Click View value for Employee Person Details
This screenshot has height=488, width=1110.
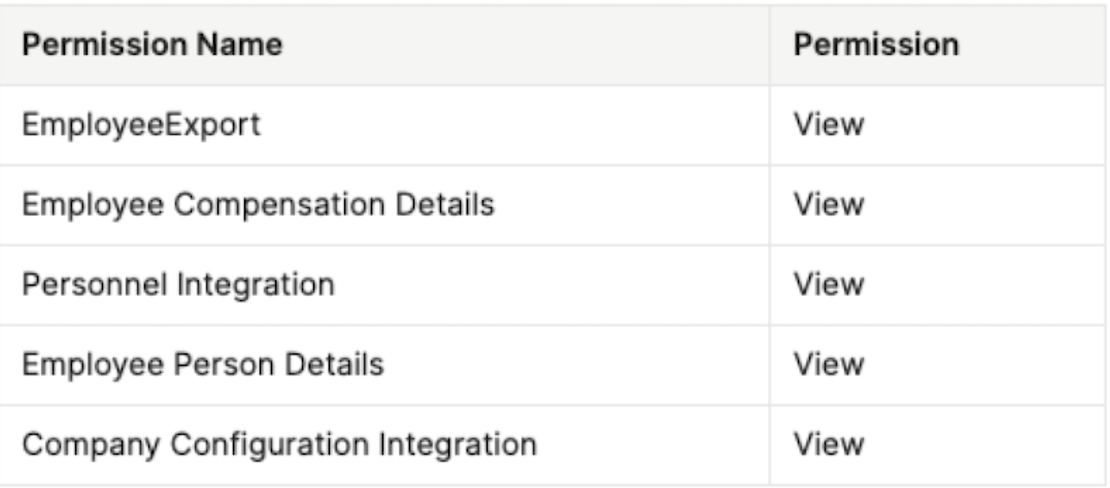click(x=829, y=365)
